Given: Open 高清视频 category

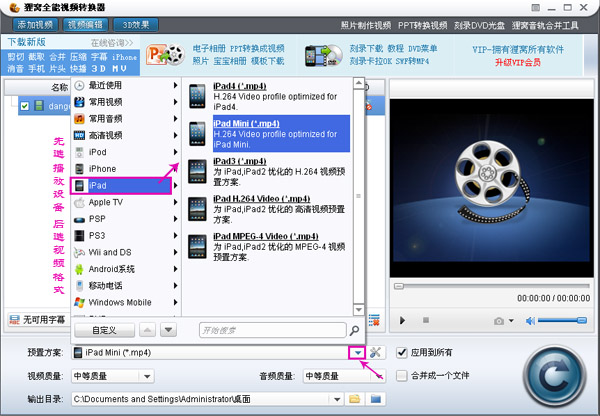Looking at the screenshot, I should point(126,135).
